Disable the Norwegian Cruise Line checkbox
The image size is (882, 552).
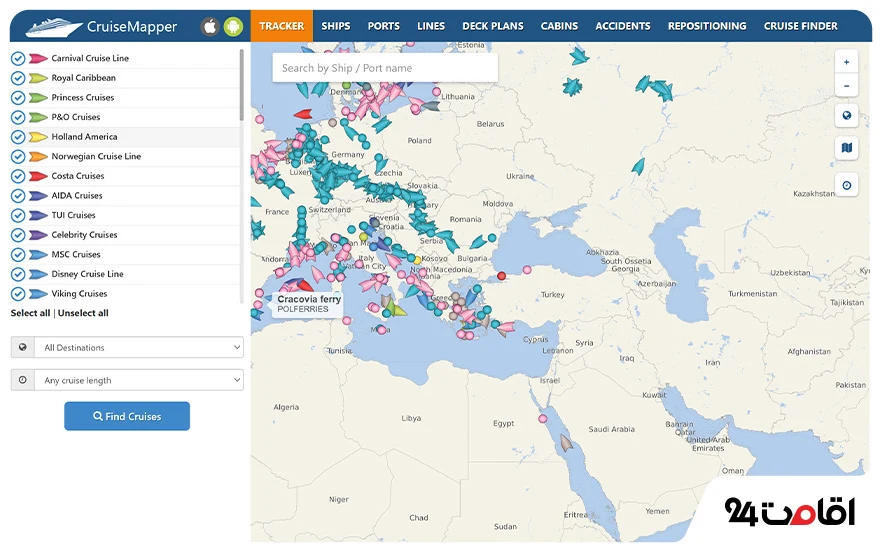click(18, 156)
